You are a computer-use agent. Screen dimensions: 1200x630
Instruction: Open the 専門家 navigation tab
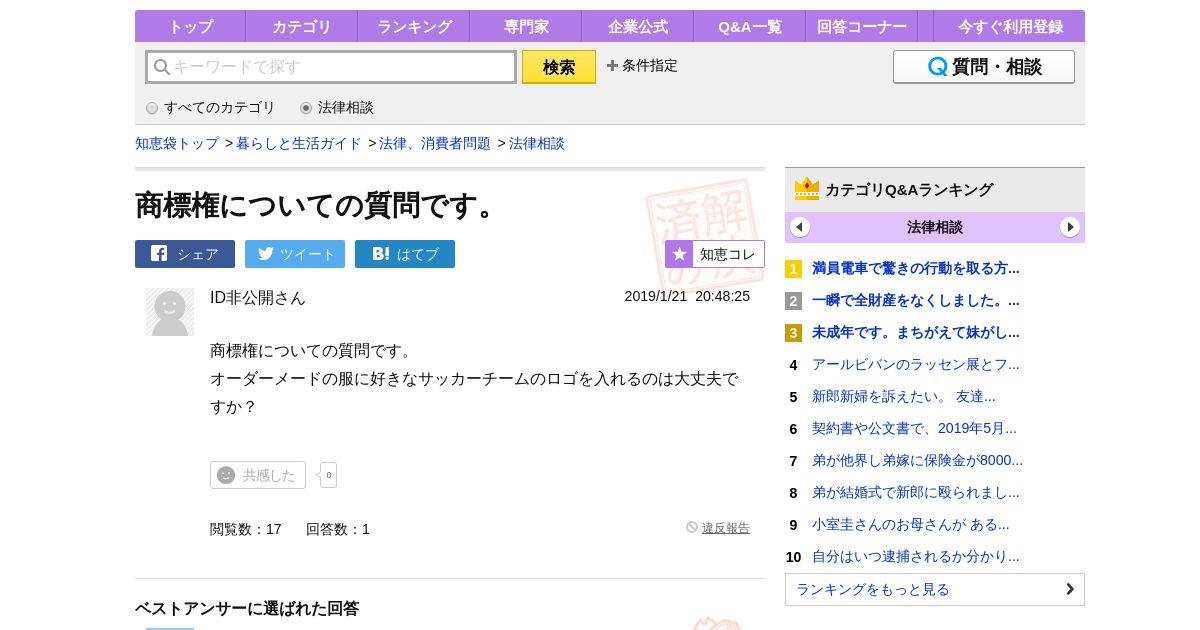pos(526,27)
